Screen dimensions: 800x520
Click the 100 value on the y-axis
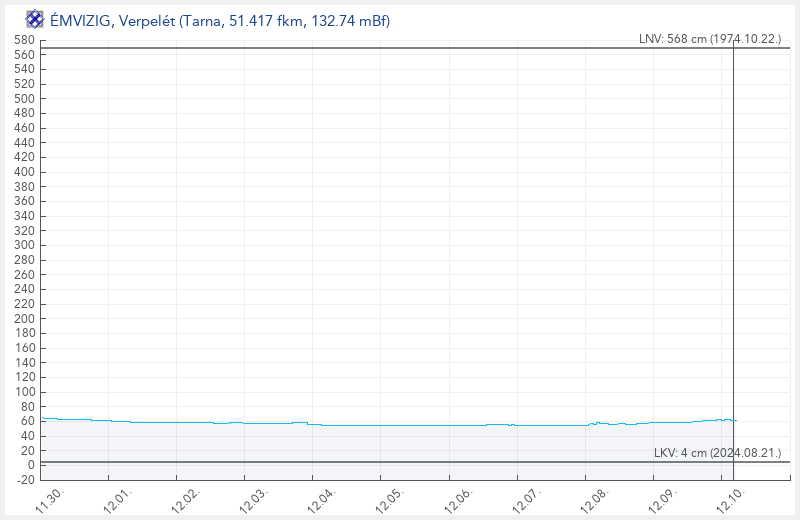pos(24,392)
